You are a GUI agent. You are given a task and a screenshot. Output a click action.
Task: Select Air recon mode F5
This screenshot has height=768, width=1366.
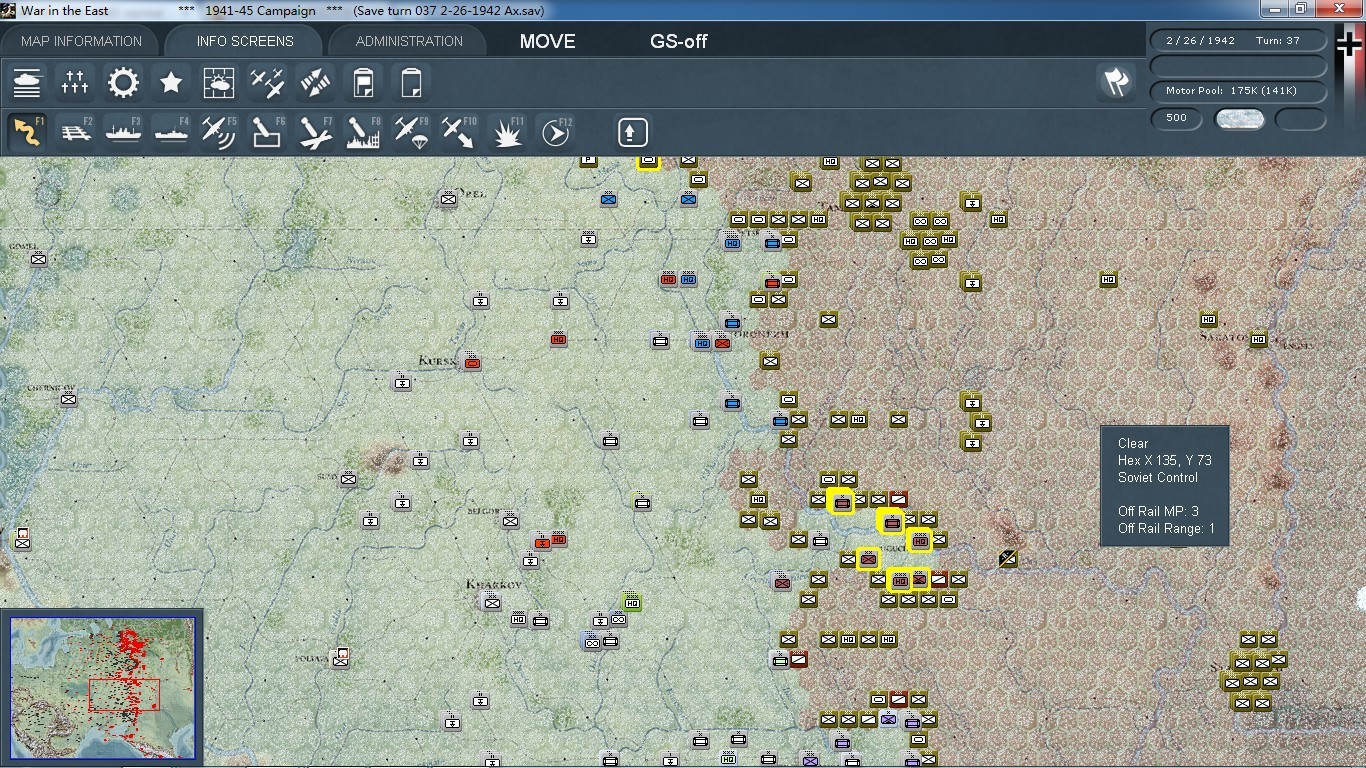[x=219, y=132]
